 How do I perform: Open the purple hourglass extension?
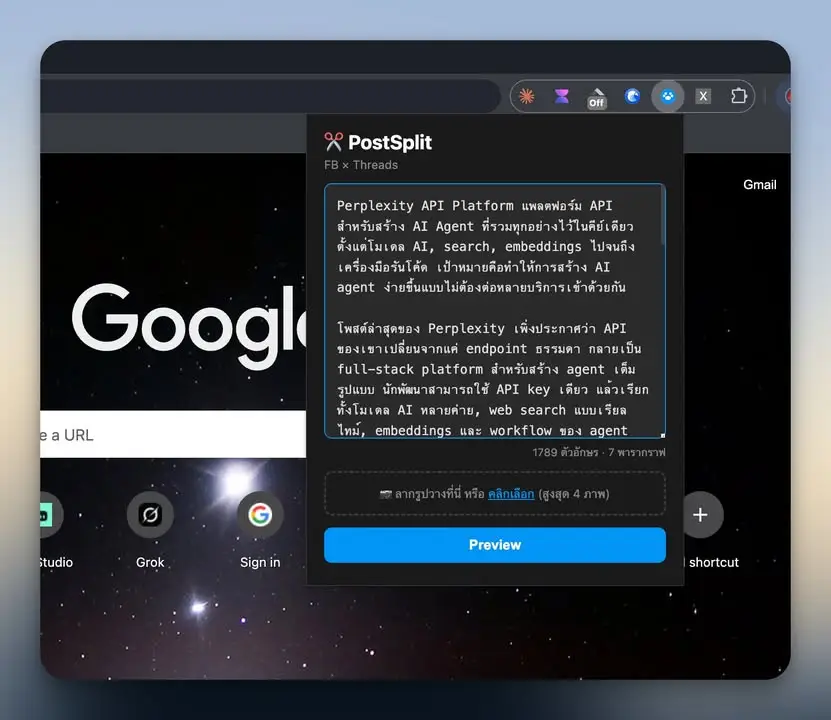pos(561,96)
